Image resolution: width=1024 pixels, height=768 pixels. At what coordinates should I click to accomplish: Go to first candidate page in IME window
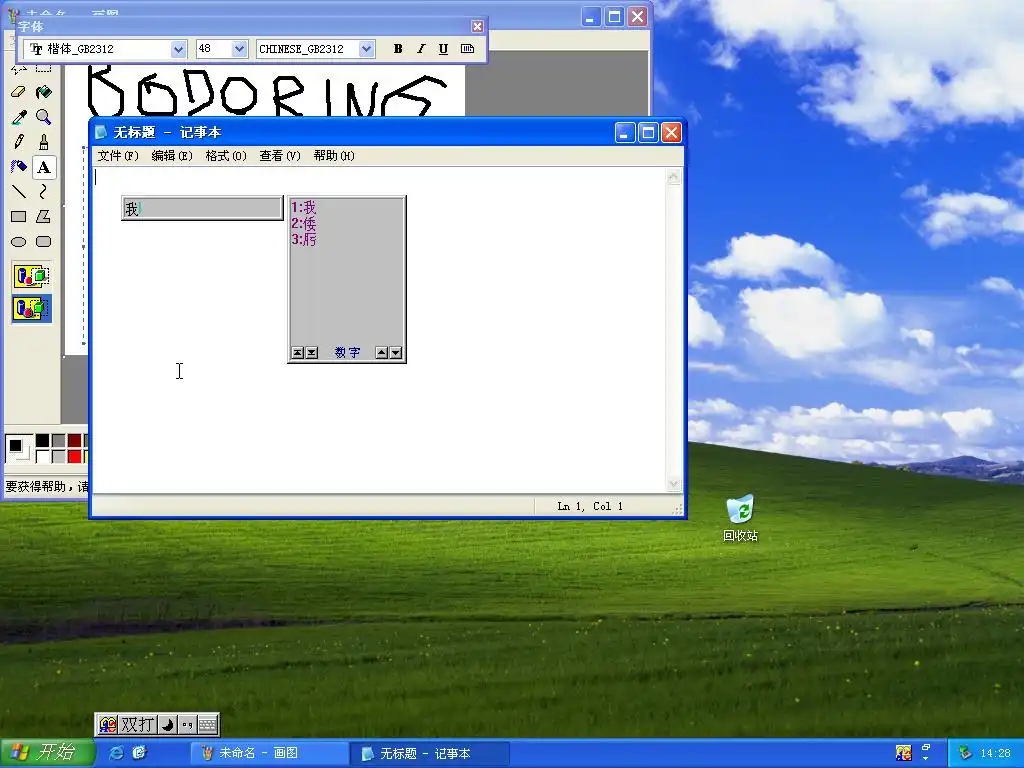tap(297, 353)
